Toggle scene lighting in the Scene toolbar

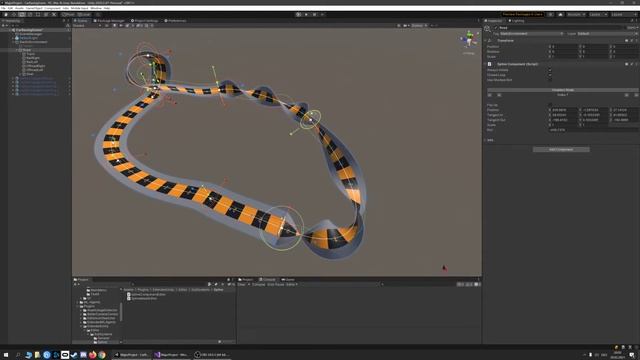[114, 25]
